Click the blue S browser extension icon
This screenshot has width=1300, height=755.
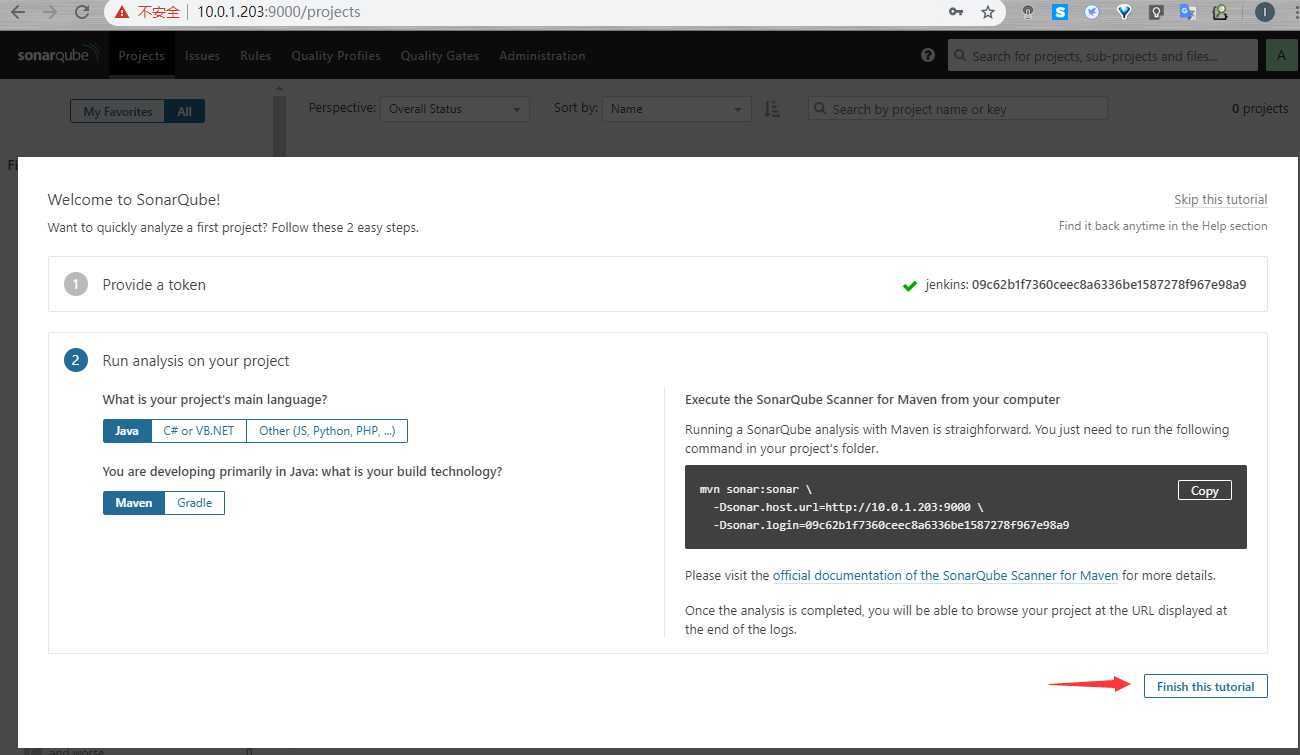click(x=1060, y=12)
